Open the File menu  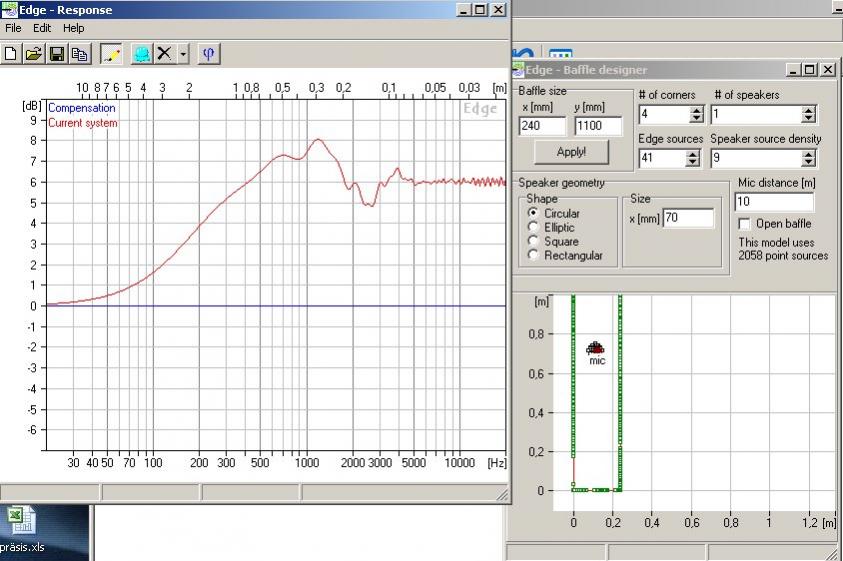click(x=13, y=28)
